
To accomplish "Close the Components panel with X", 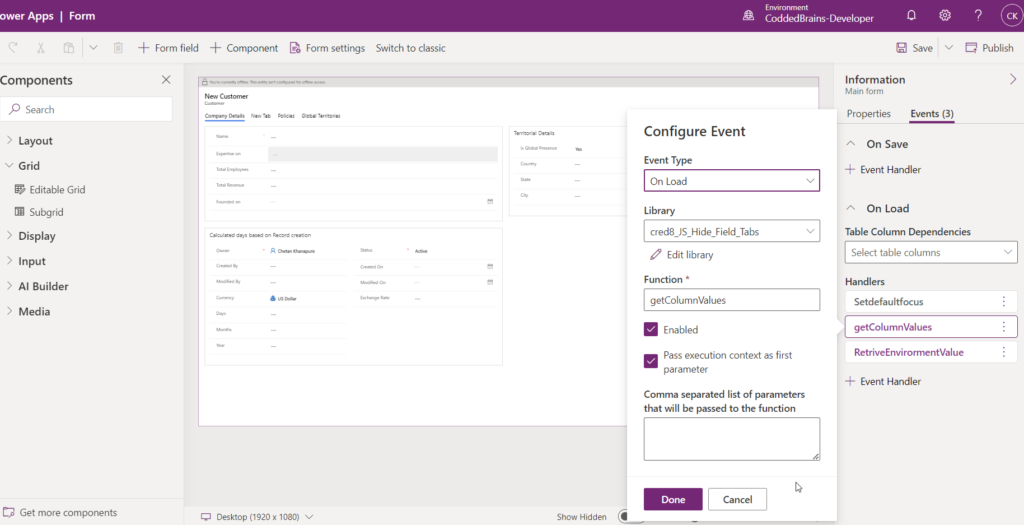I will click(166, 80).
